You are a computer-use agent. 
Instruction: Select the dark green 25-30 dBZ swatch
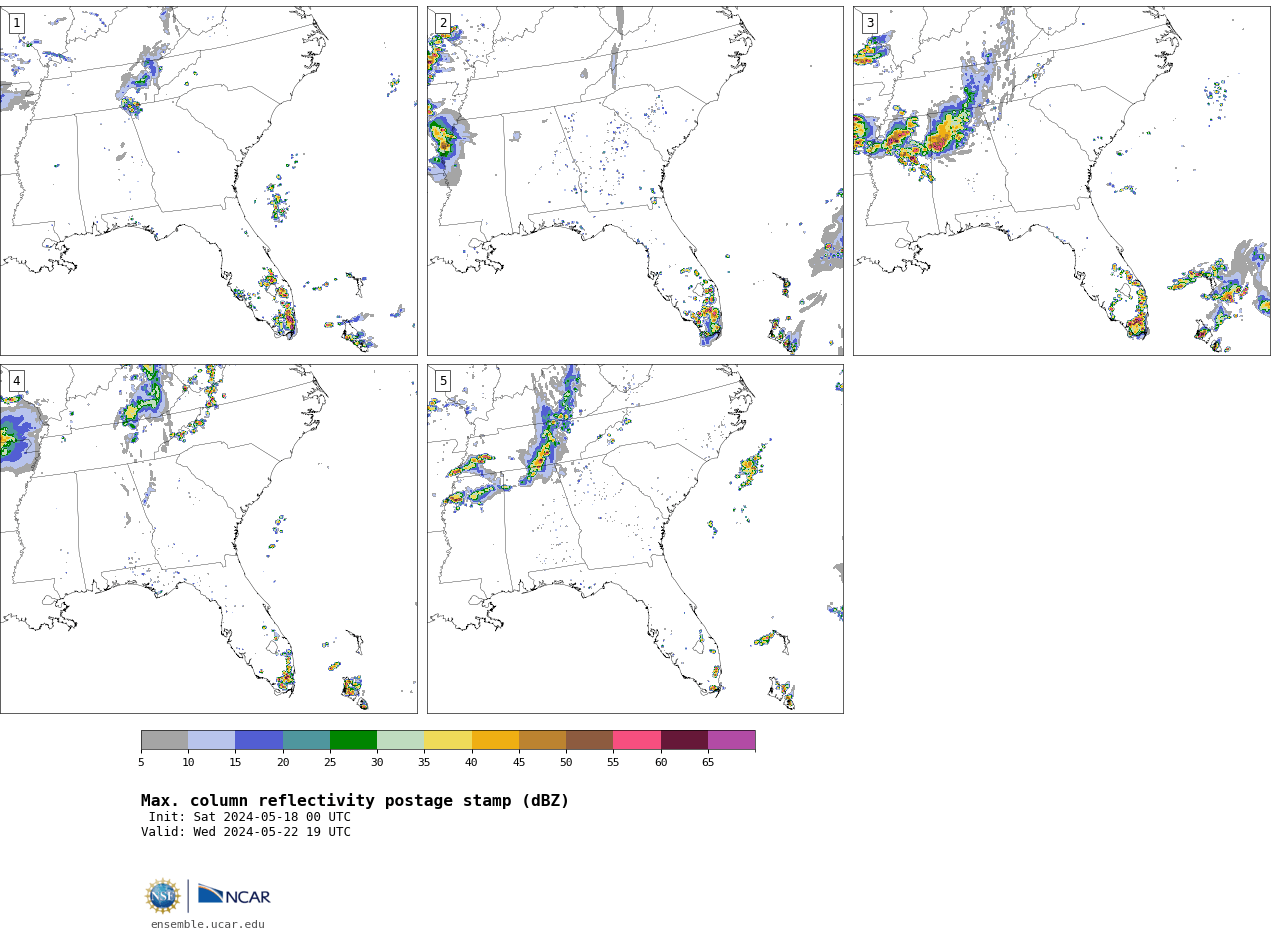pos(353,740)
